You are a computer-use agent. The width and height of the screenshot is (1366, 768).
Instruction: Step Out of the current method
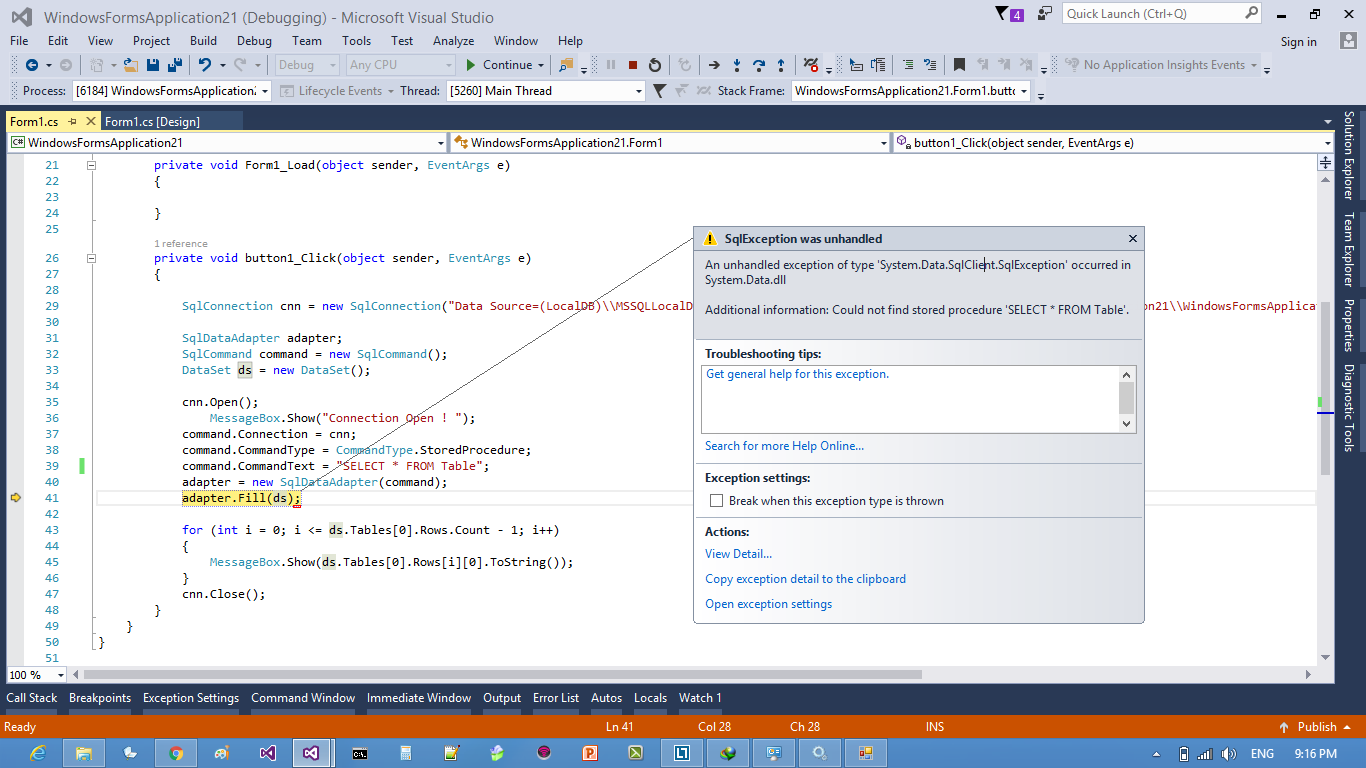[x=781, y=65]
